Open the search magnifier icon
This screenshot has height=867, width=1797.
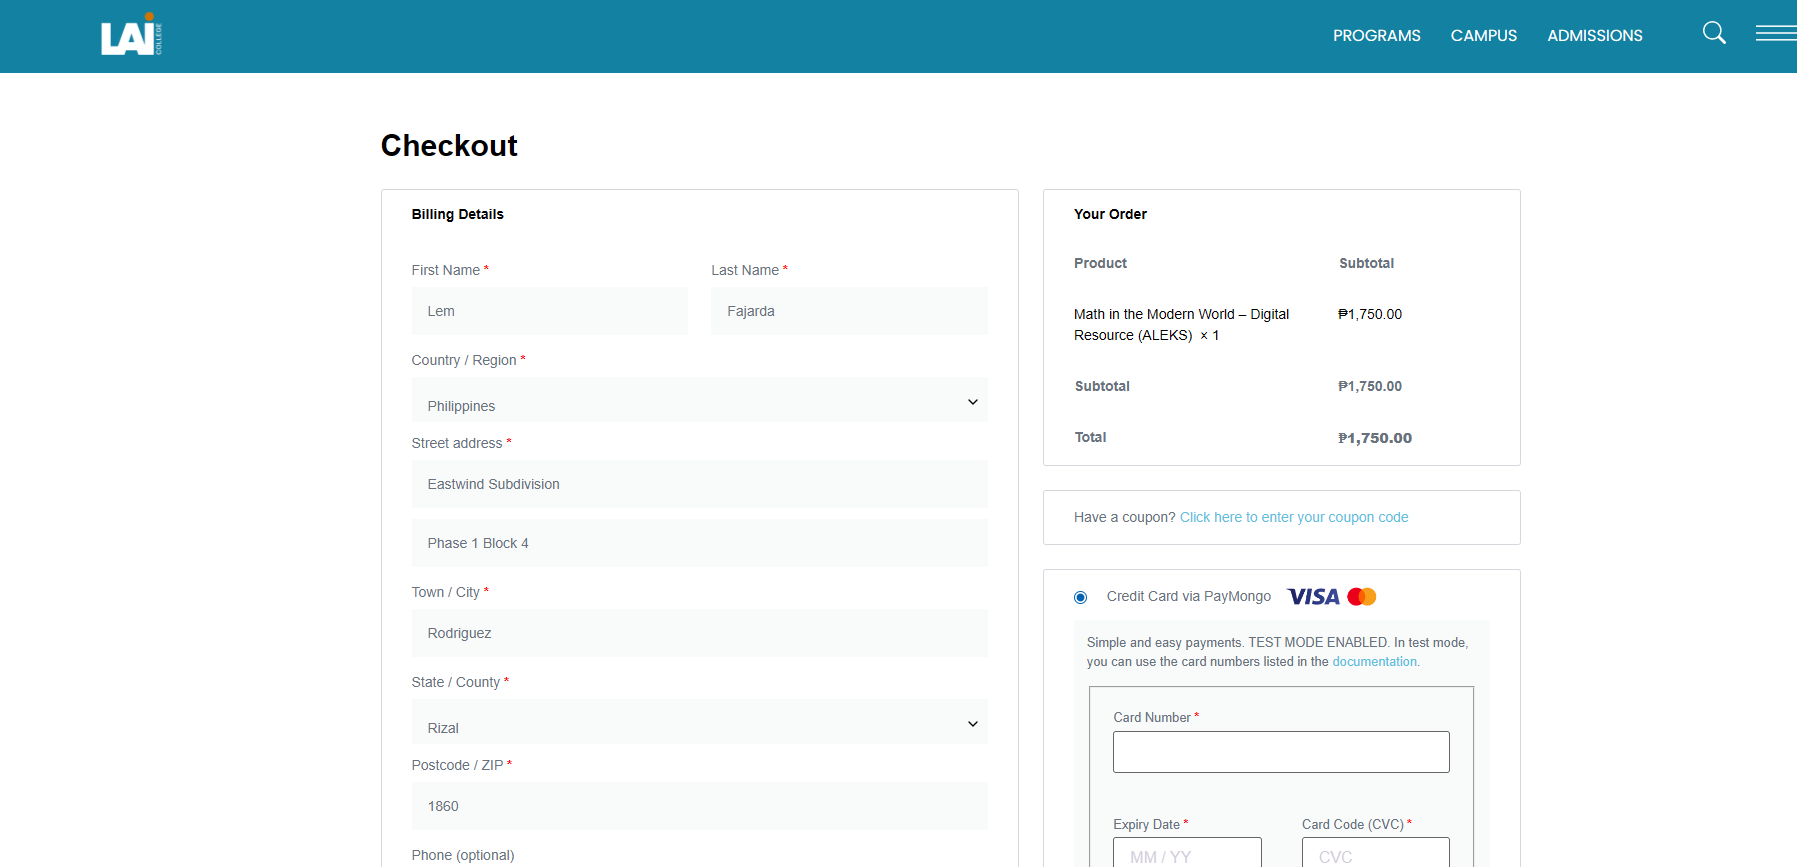tap(1714, 33)
